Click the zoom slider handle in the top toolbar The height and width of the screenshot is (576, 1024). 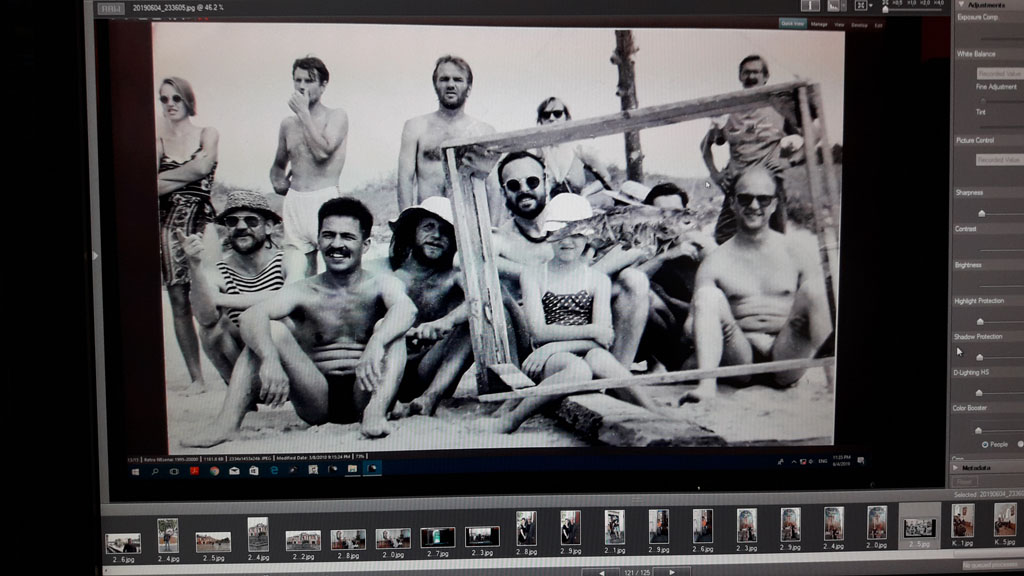[x=886, y=9]
